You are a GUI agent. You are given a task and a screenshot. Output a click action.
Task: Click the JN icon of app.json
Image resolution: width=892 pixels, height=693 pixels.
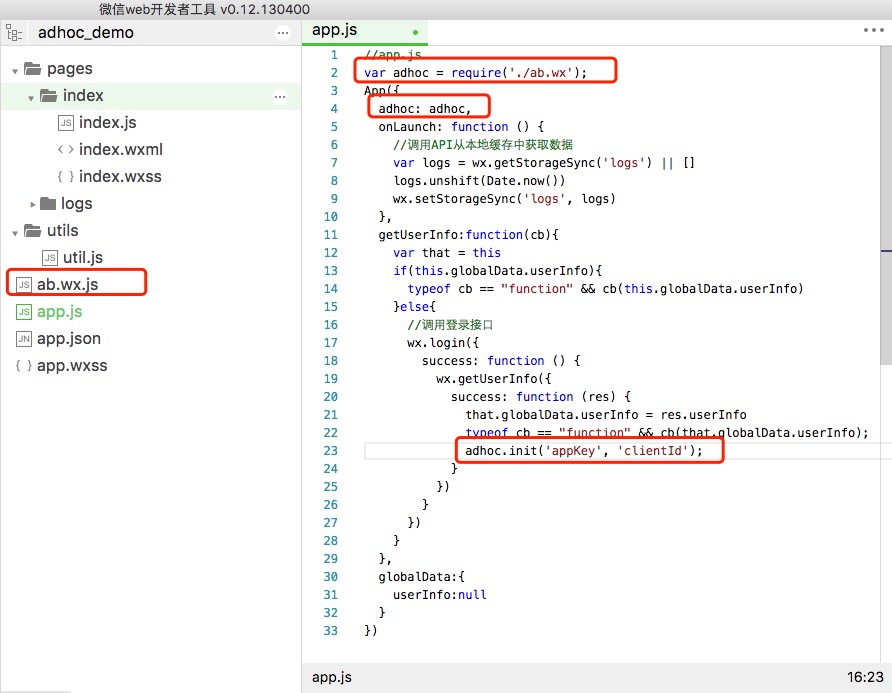click(24, 339)
